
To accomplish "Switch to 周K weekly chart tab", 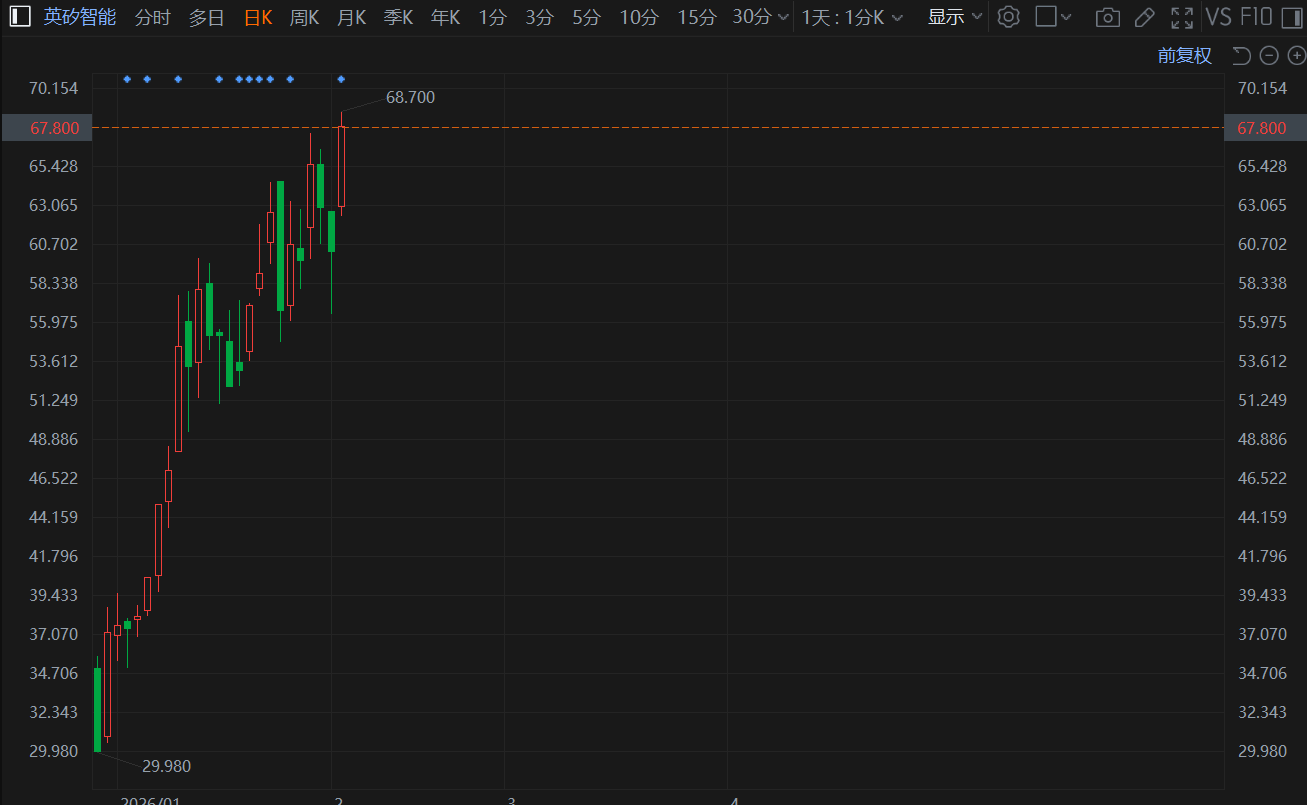I will (304, 17).
